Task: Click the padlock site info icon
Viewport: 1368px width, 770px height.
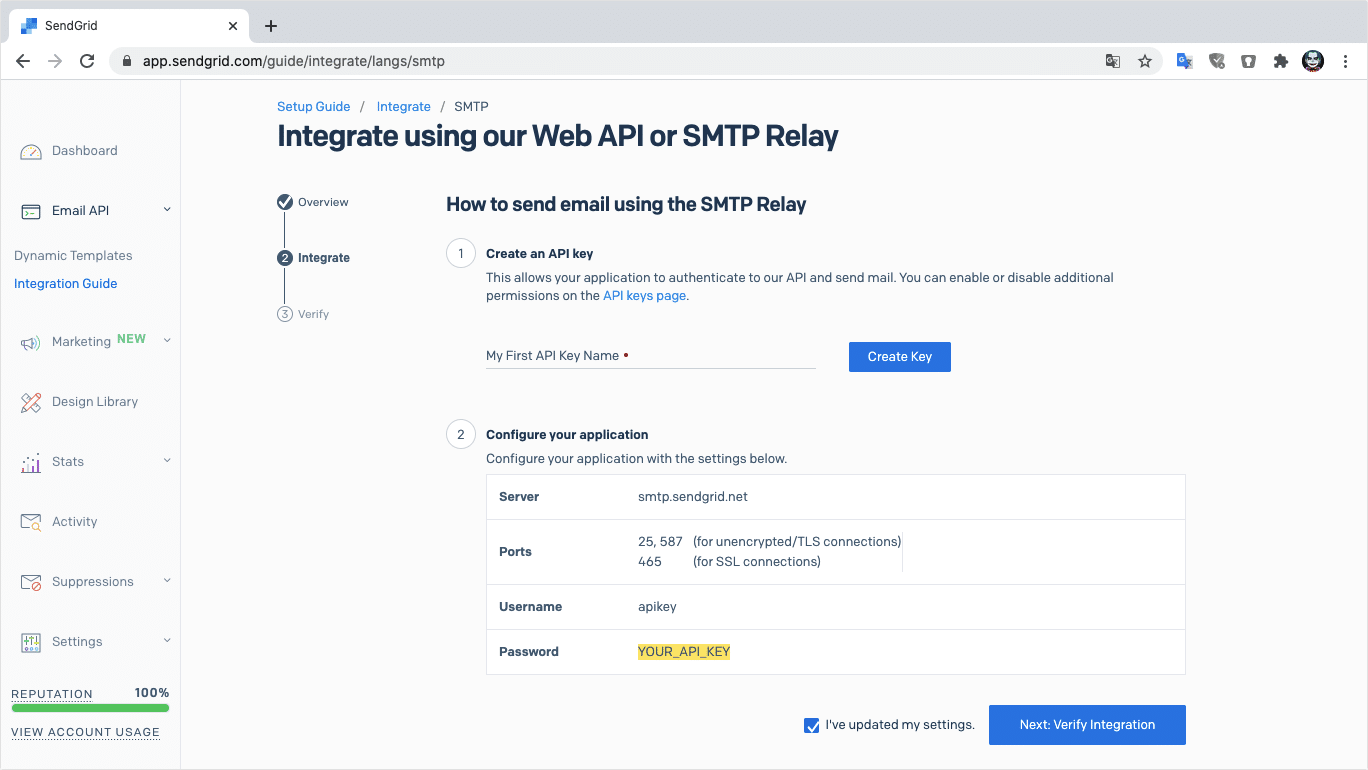Action: pos(126,61)
